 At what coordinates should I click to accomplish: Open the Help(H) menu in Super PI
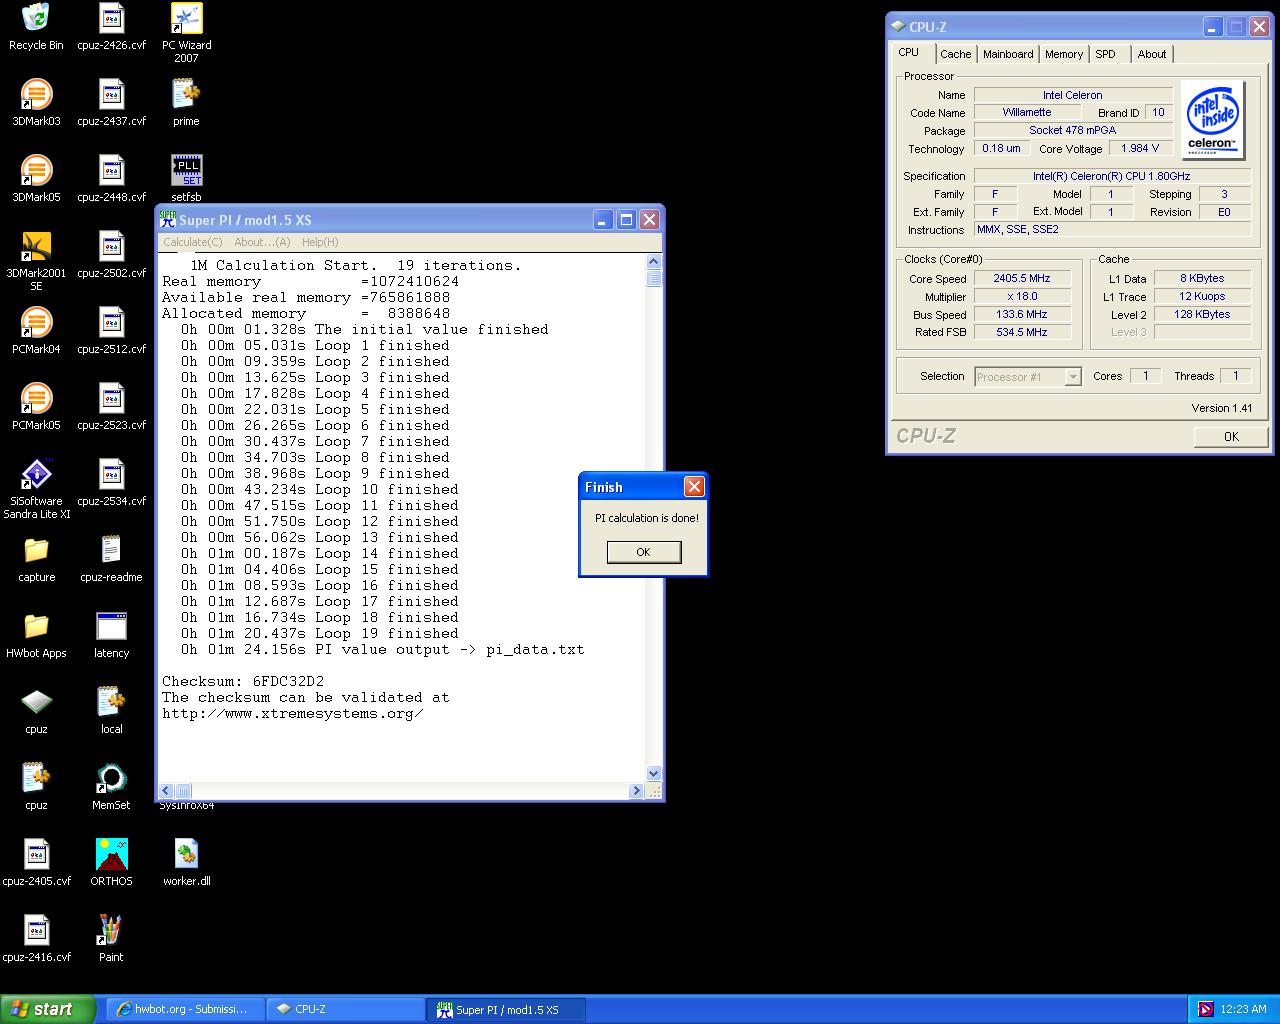(320, 242)
